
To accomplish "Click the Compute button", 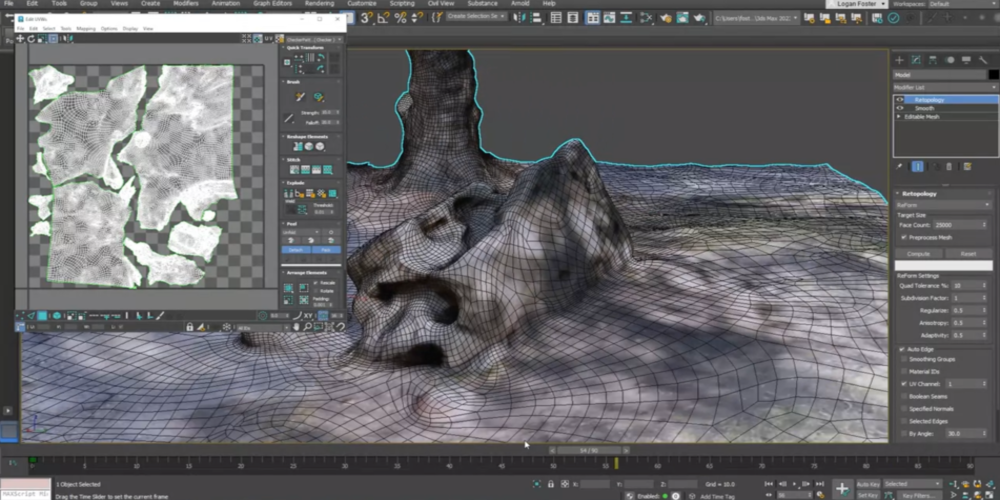I will tap(918, 254).
